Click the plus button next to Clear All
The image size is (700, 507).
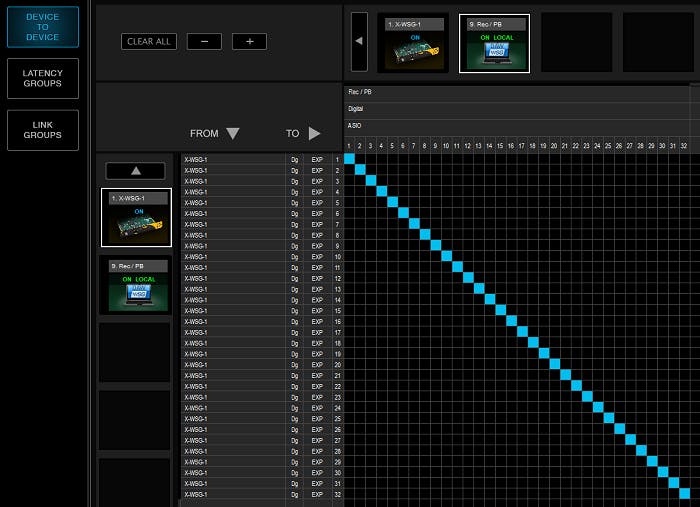[249, 42]
